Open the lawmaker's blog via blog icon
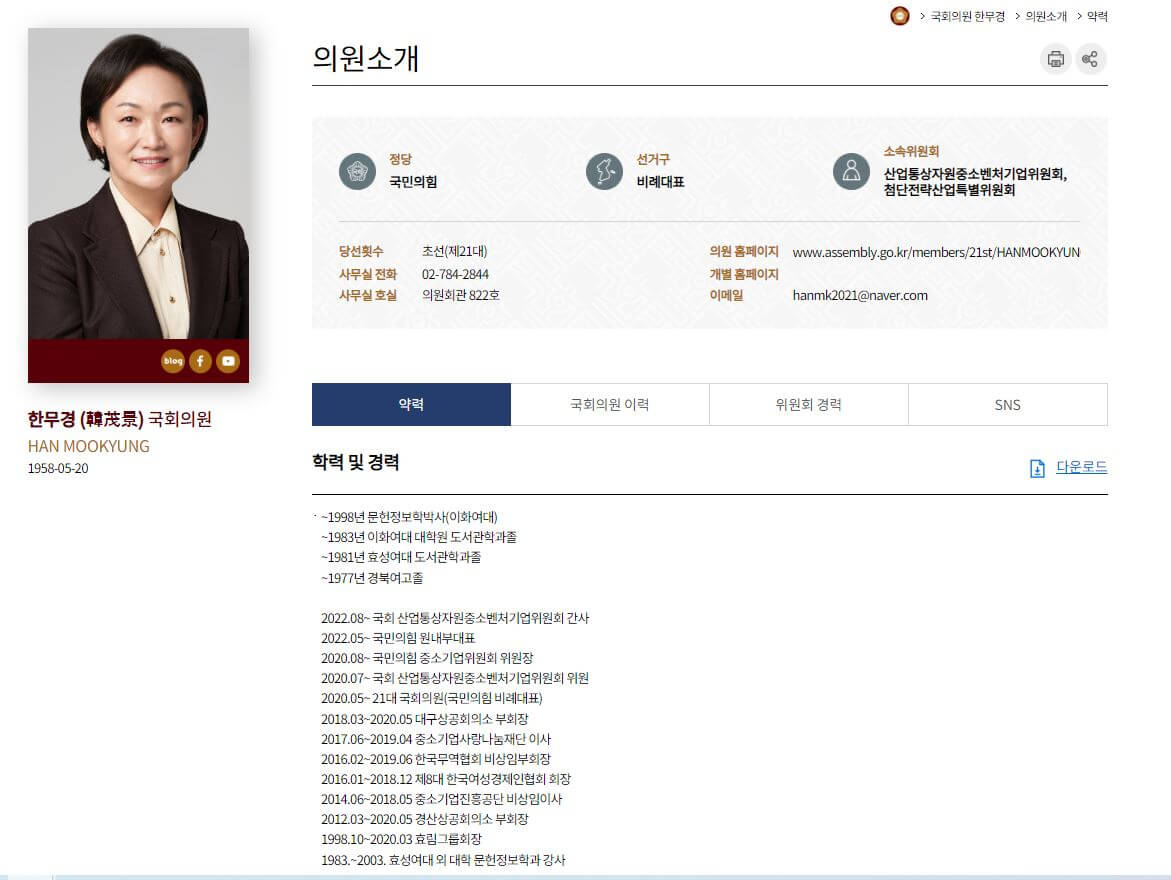 pos(172,361)
